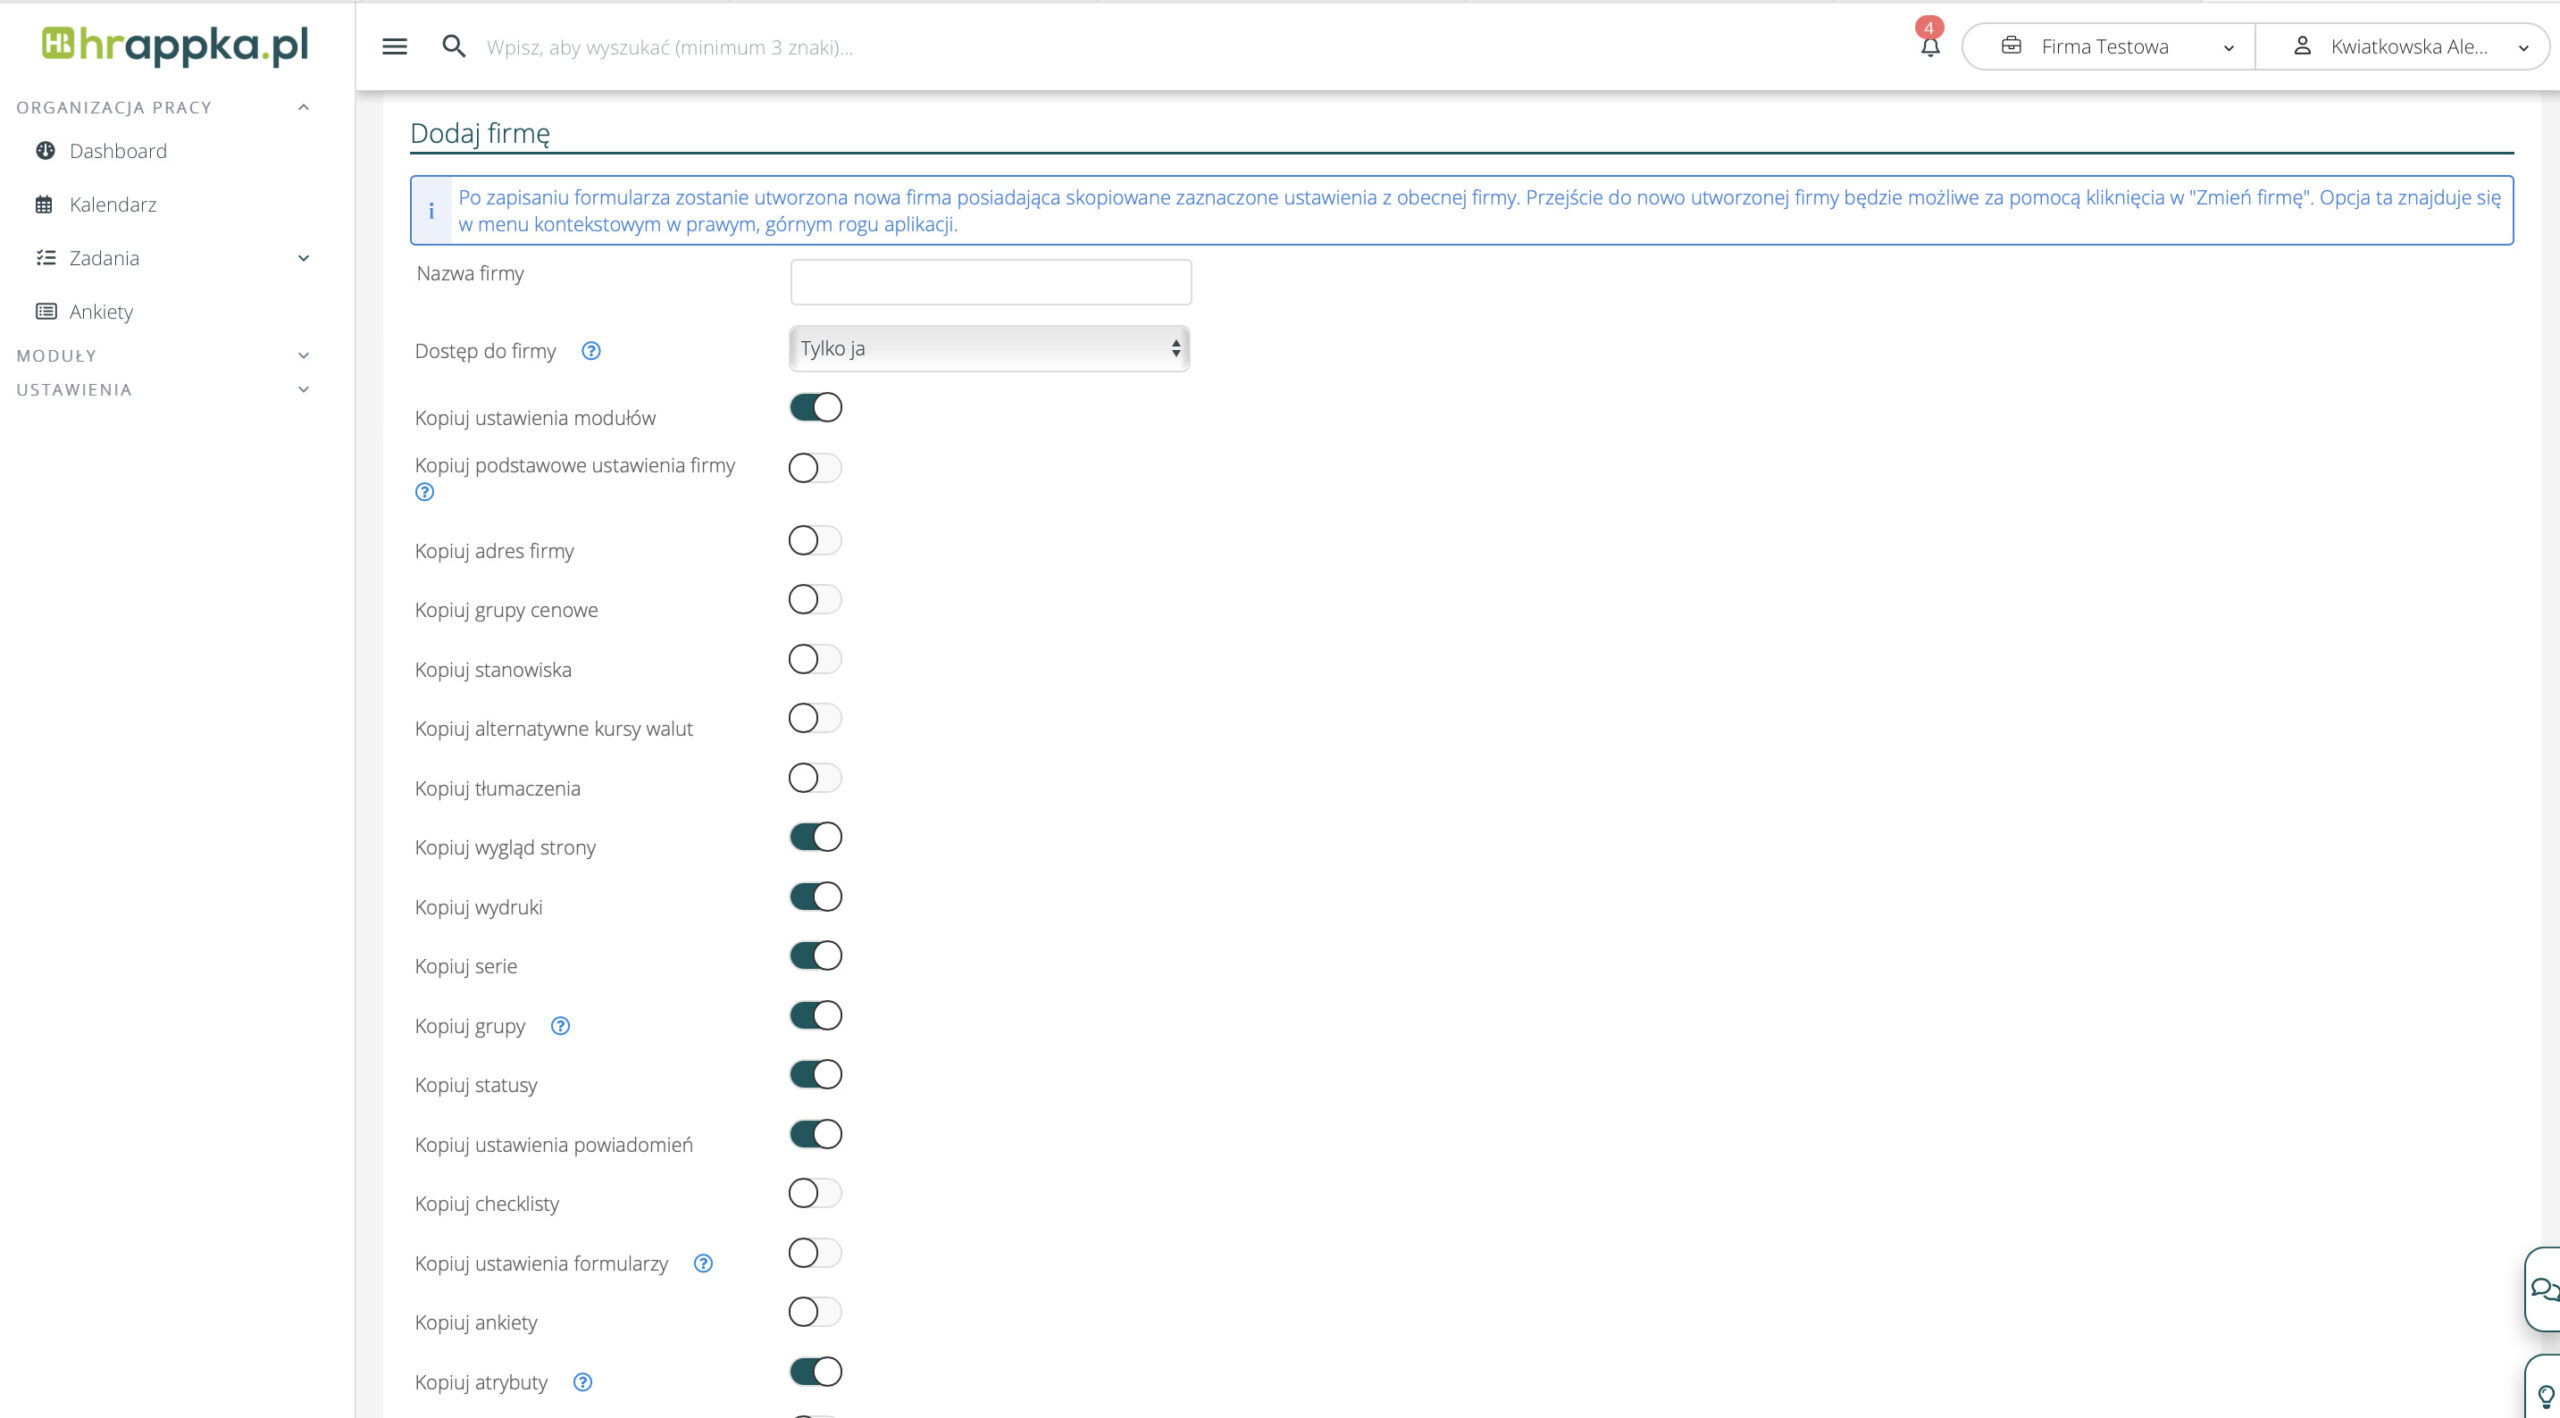Click the Nazwa firmy text field
Viewport: 2560px width, 1418px height.
990,282
